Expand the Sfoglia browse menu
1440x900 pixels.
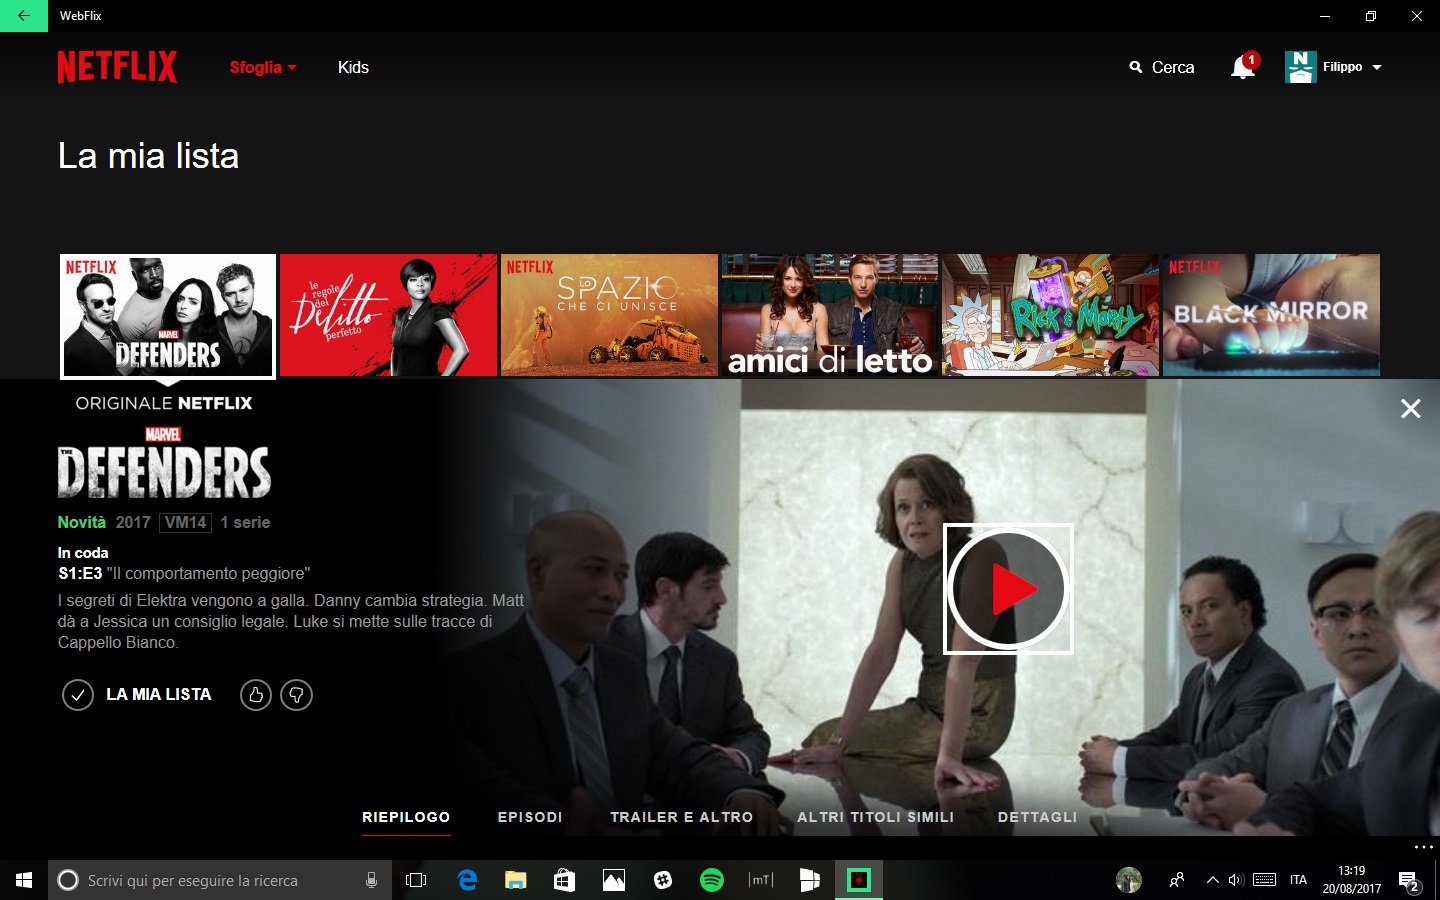[263, 67]
